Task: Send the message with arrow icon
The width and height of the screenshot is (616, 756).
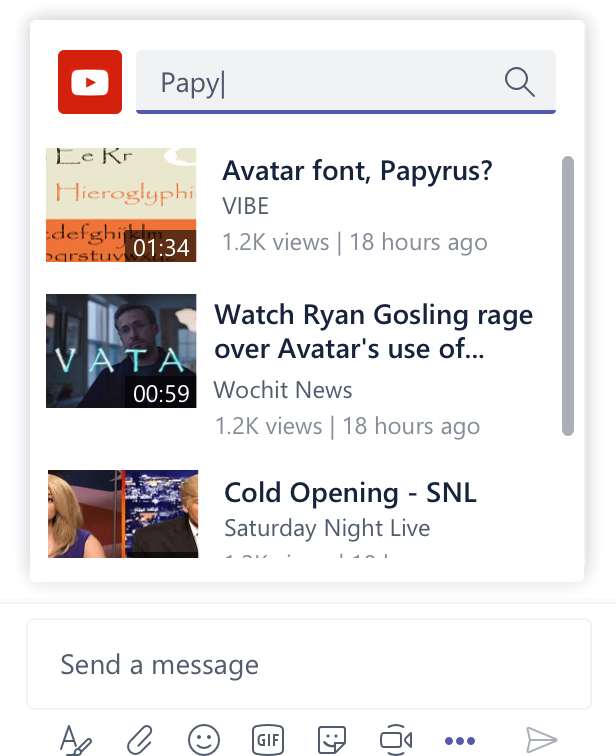Action: click(x=541, y=740)
